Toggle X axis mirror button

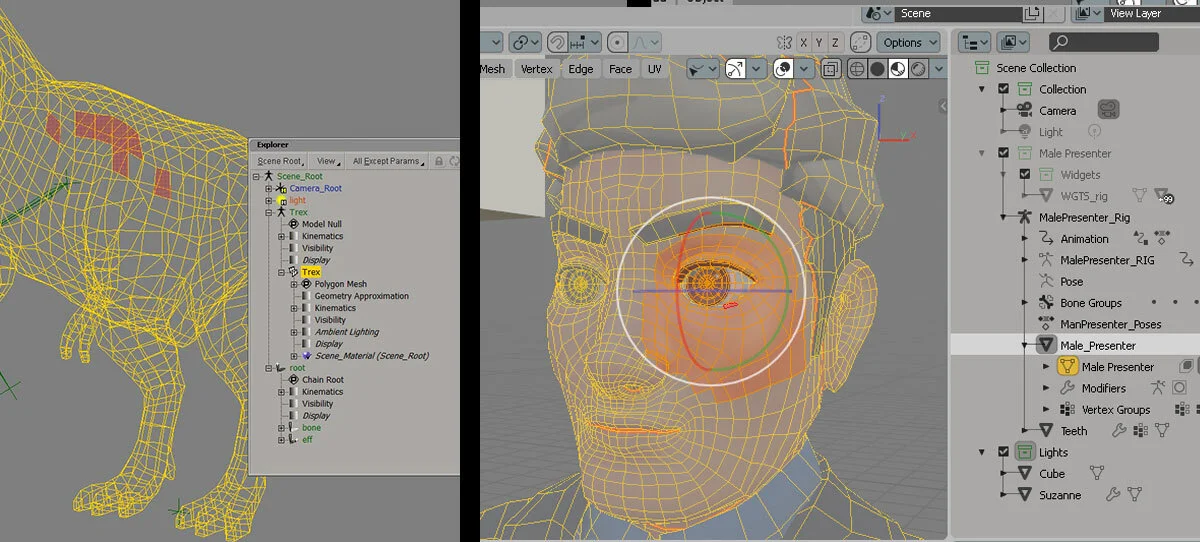click(802, 43)
